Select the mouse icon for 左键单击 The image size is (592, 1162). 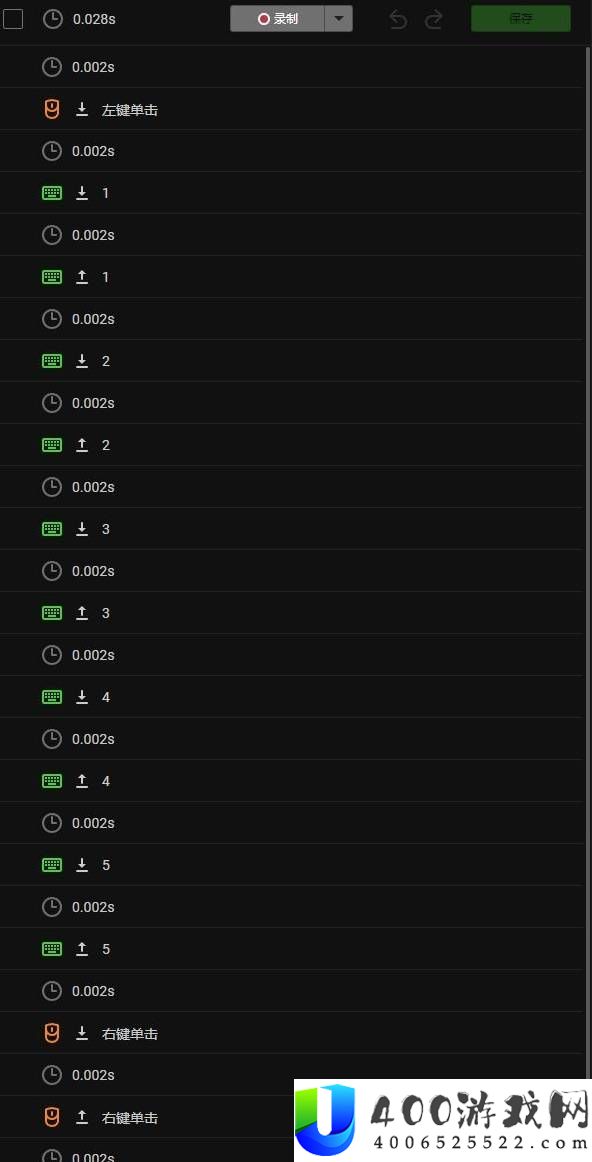tap(51, 110)
